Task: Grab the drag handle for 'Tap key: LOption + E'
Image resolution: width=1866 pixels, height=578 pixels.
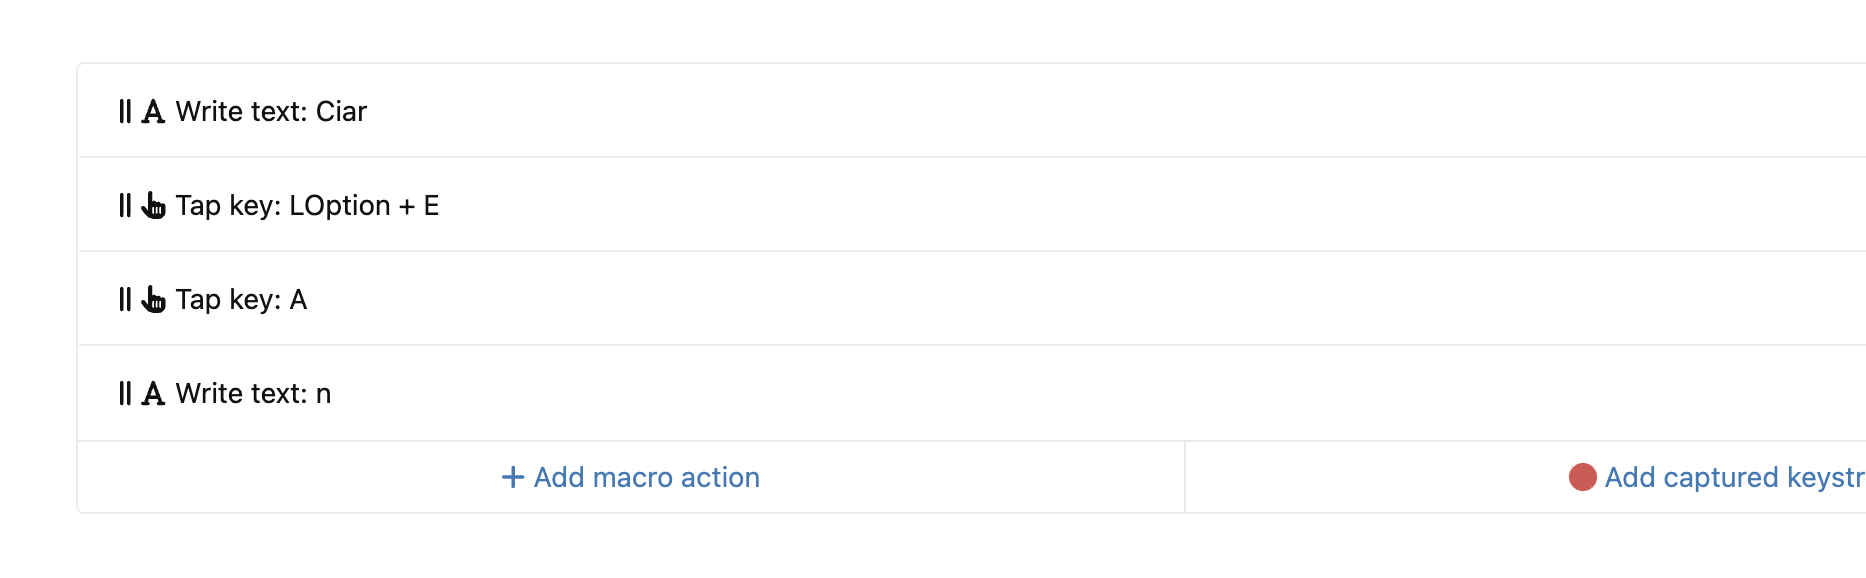Action: [x=125, y=205]
